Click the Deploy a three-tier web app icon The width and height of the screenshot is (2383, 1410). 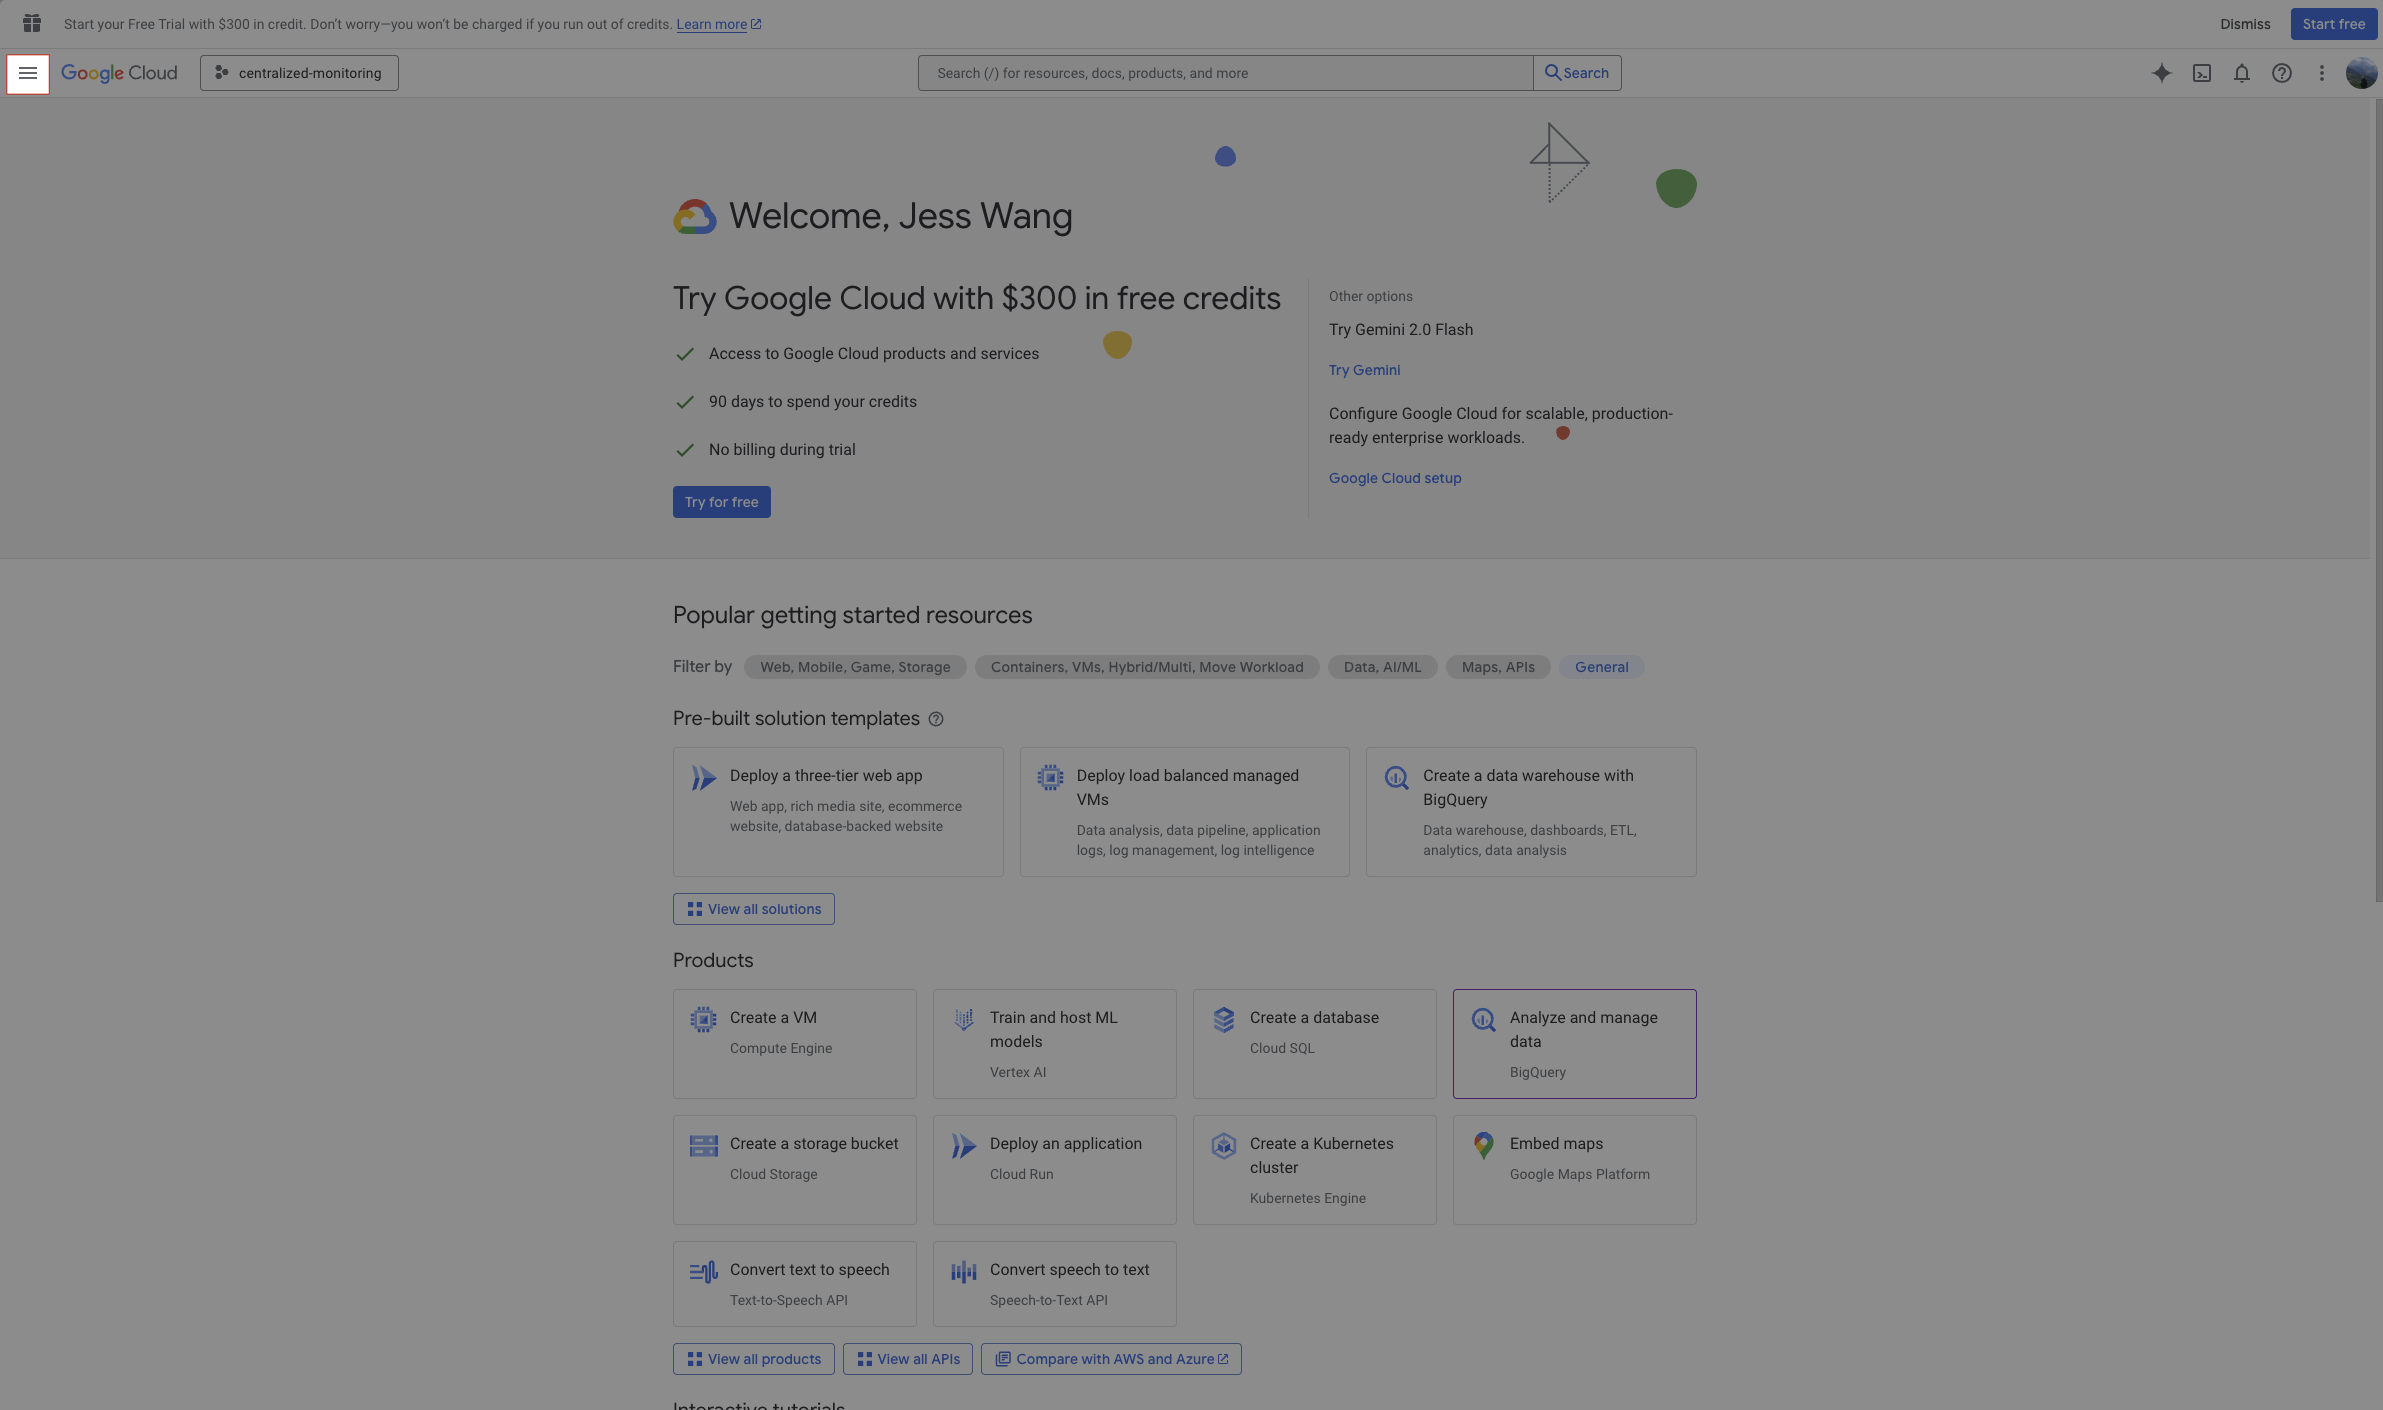[704, 778]
